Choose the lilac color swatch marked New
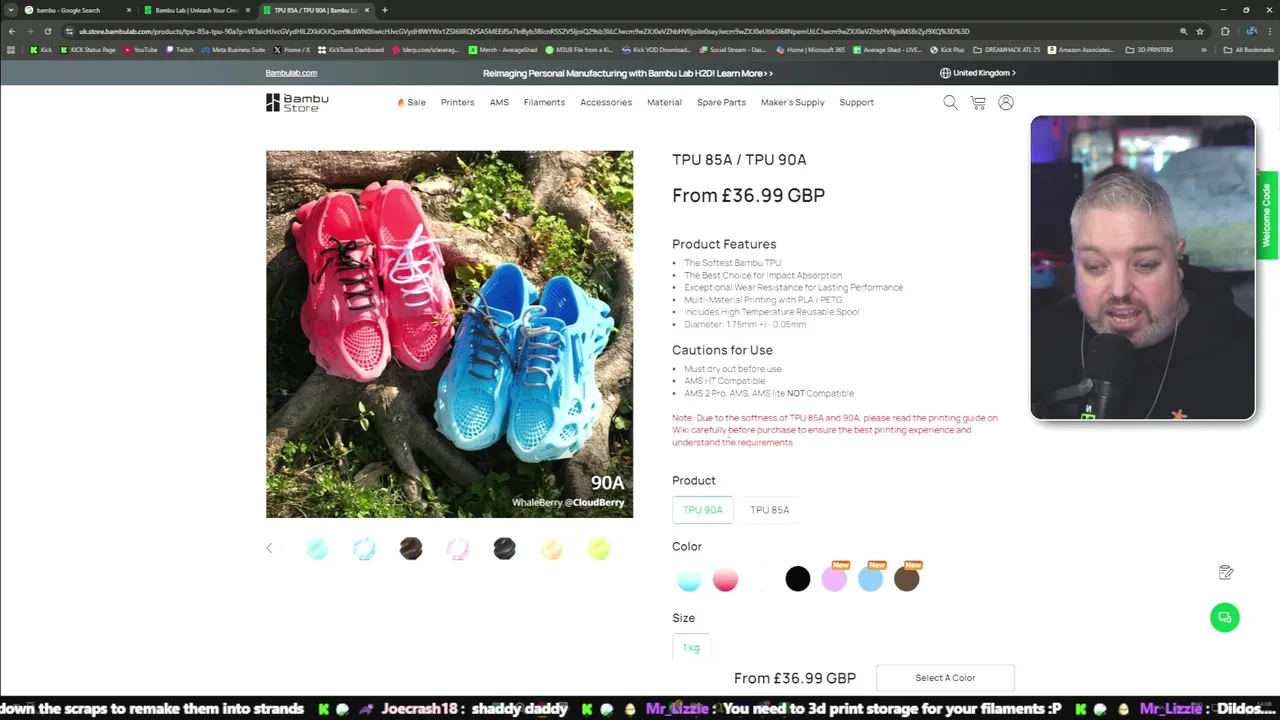The width and height of the screenshot is (1280, 720). (834, 578)
